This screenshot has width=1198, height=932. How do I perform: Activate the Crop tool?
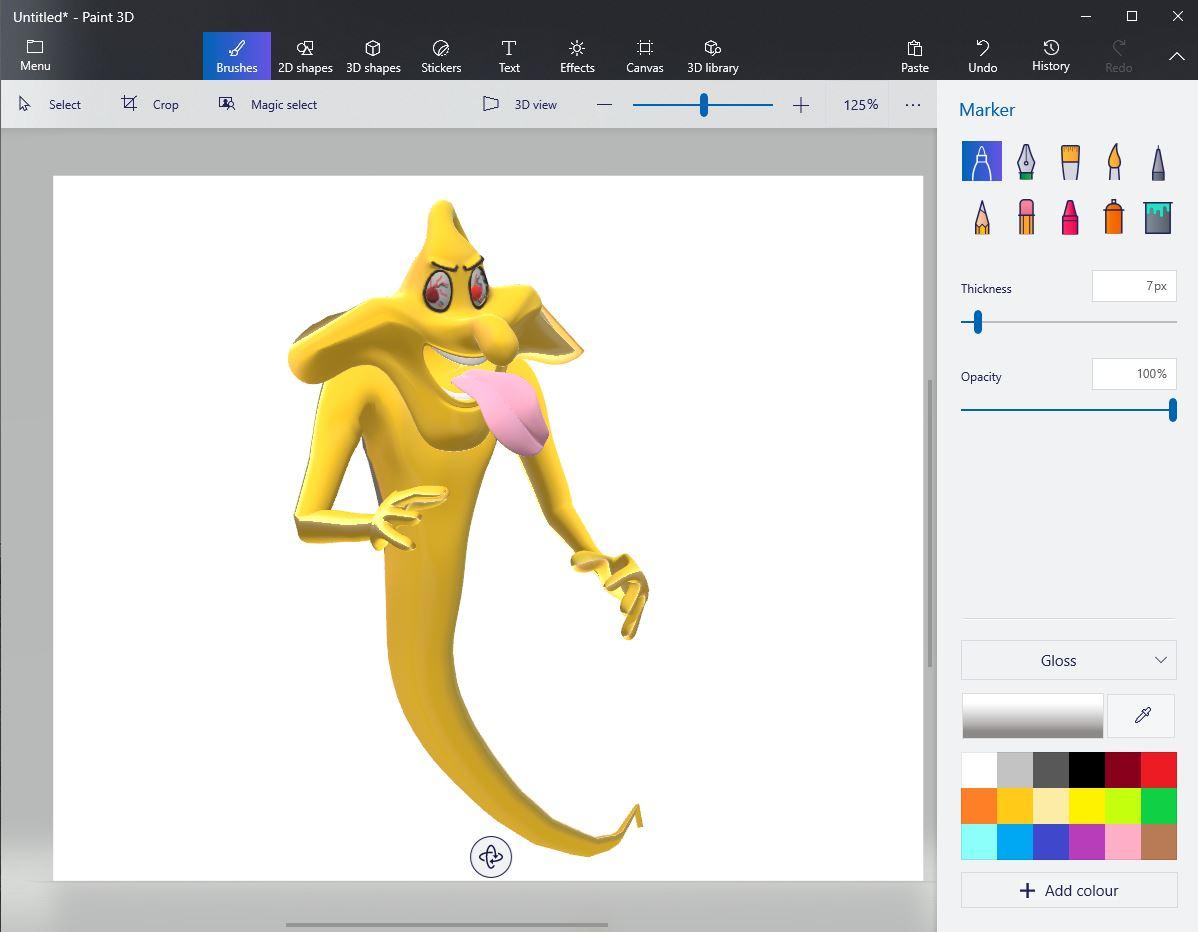(x=150, y=104)
